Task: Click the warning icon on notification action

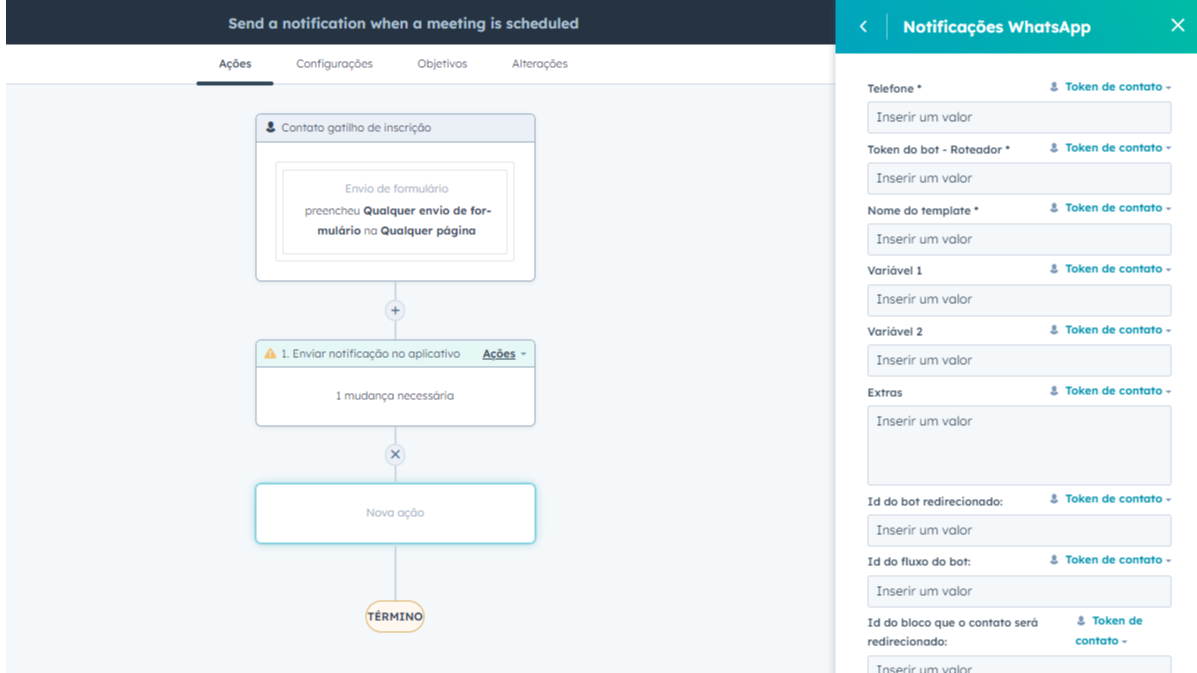Action: [x=270, y=354]
